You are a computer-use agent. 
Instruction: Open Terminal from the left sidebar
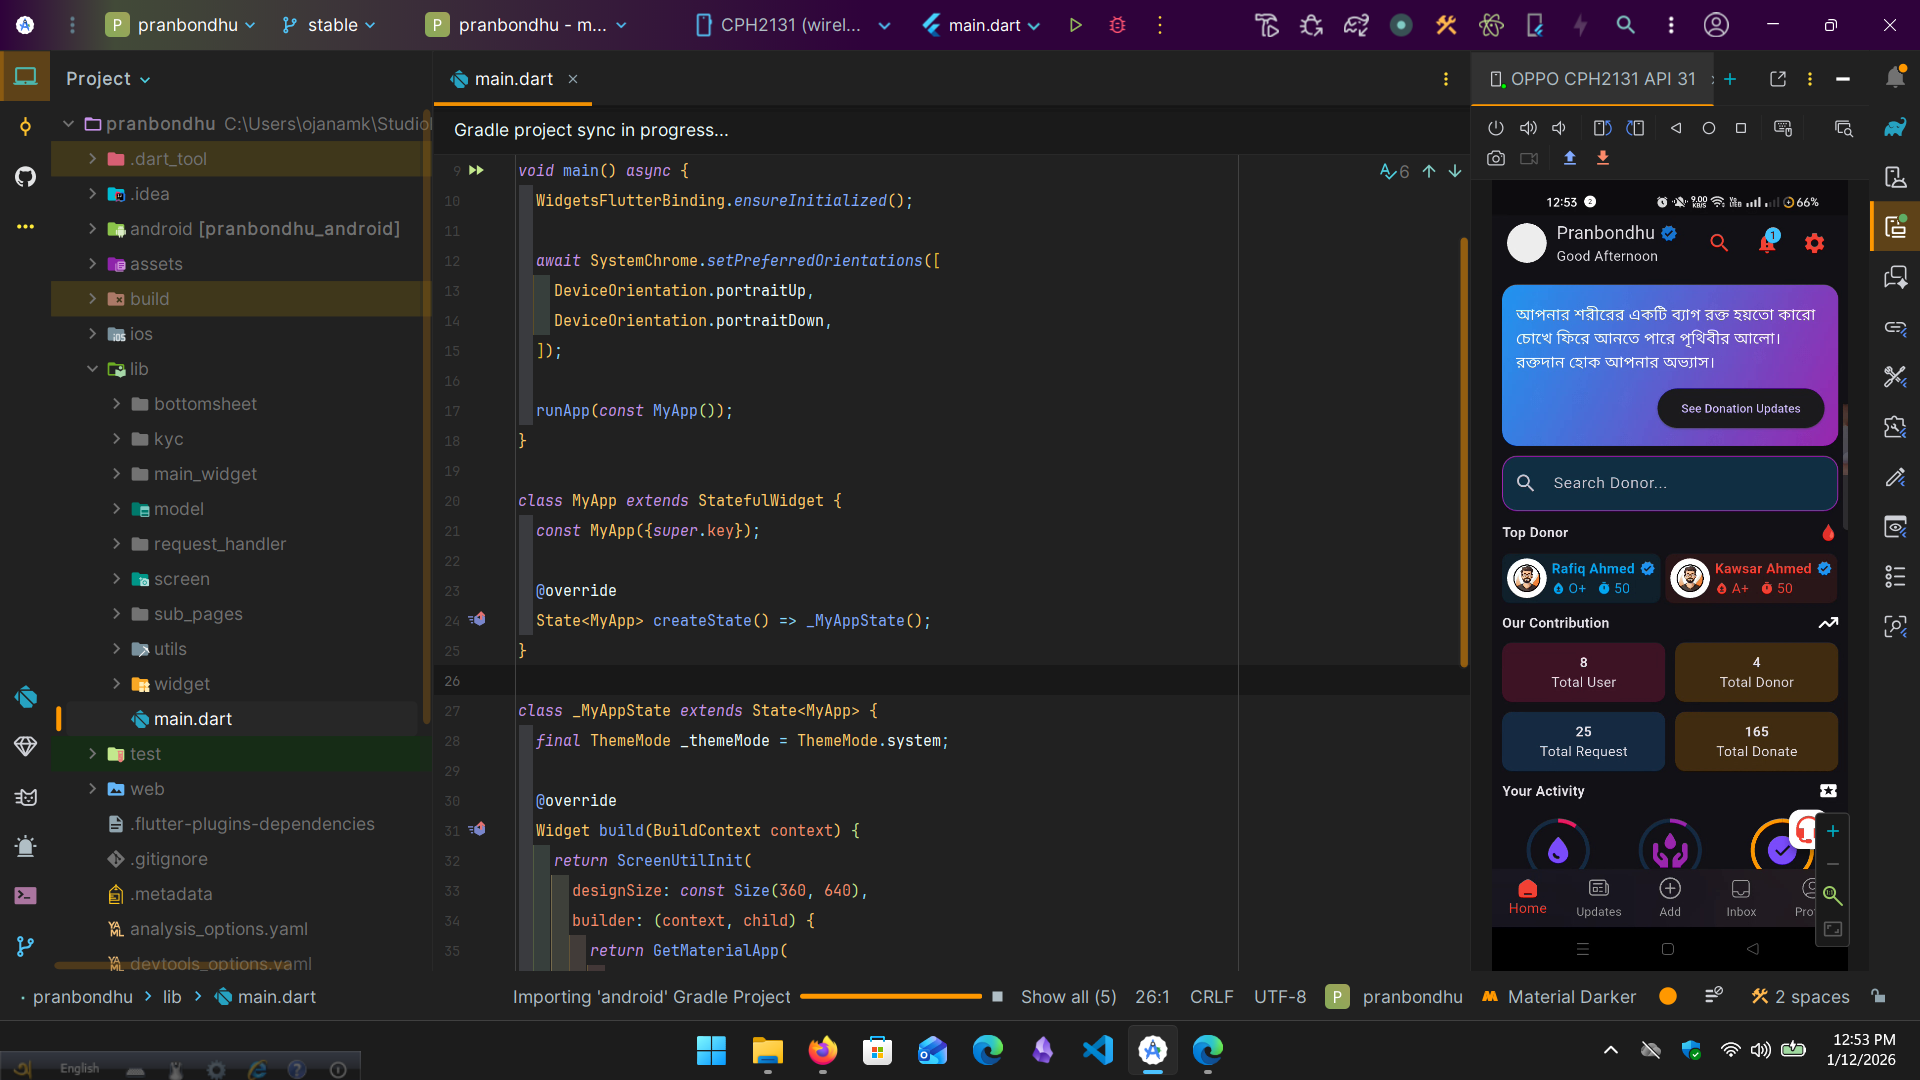coord(25,895)
